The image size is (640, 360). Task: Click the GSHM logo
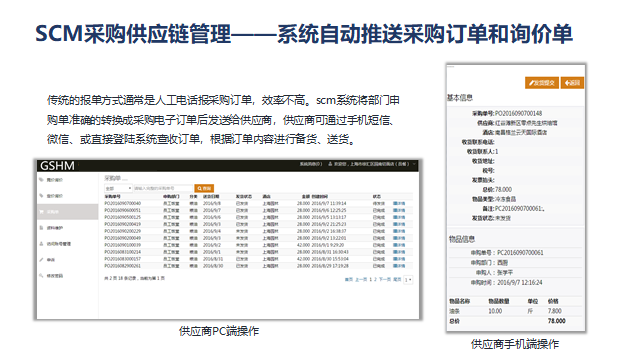57,166
